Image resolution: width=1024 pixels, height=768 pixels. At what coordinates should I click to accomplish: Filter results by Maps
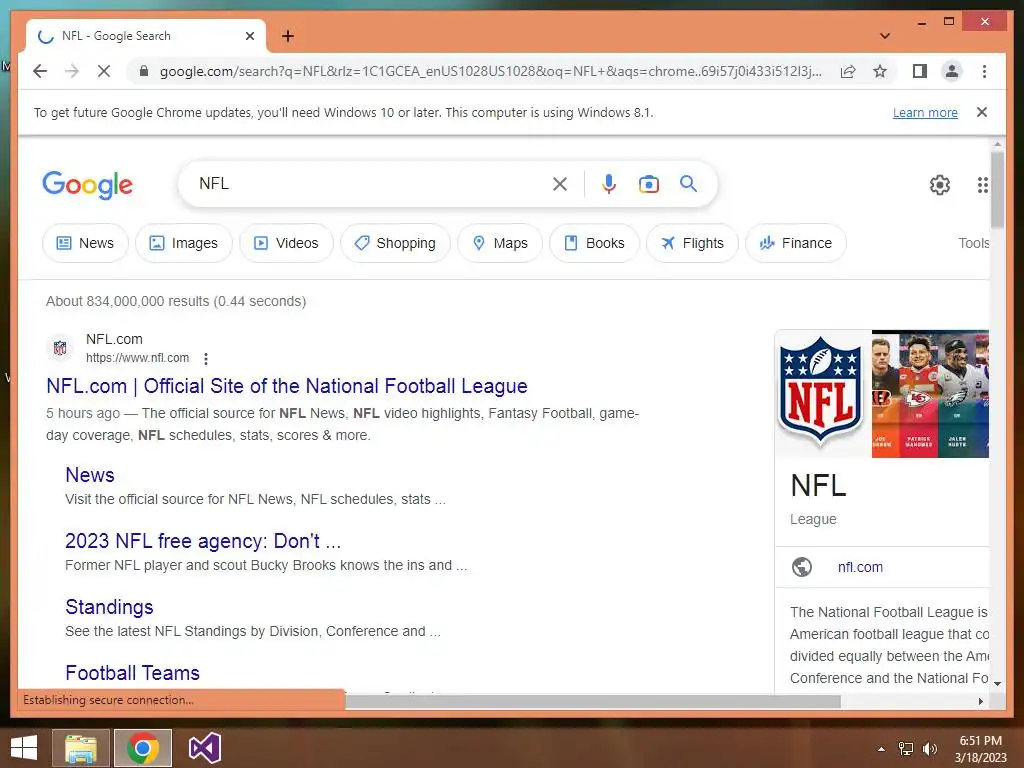pyautogui.click(x=500, y=243)
